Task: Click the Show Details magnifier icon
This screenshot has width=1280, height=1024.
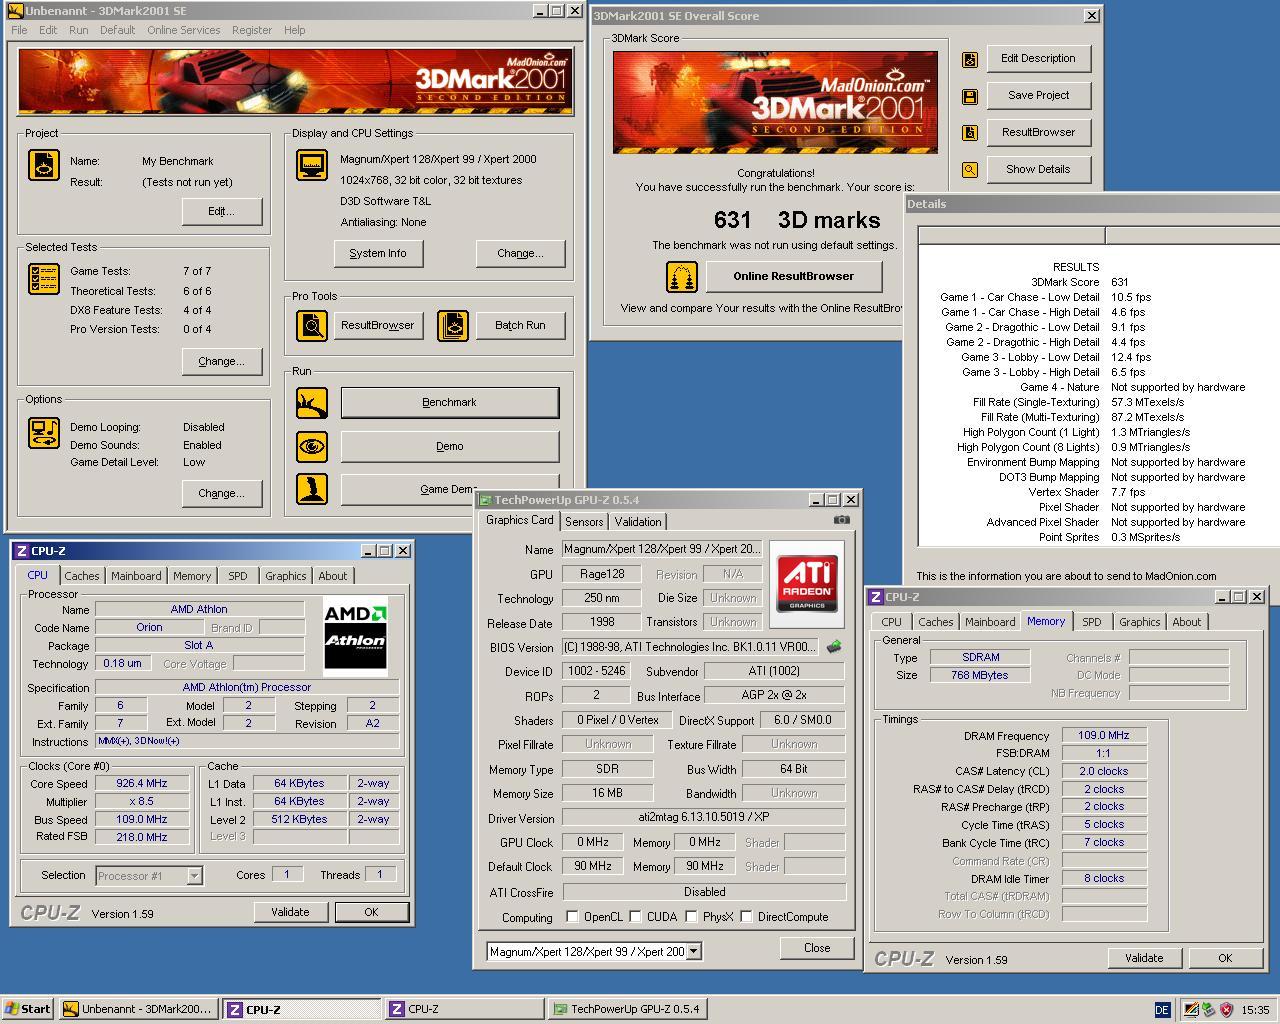Action: click(x=969, y=170)
